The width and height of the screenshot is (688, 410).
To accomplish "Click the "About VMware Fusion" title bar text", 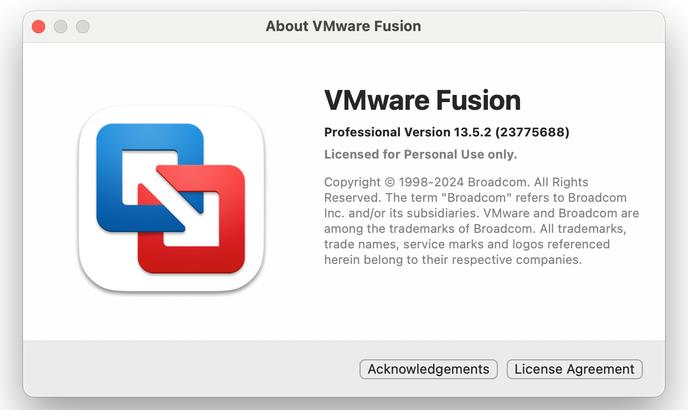I will (343, 26).
